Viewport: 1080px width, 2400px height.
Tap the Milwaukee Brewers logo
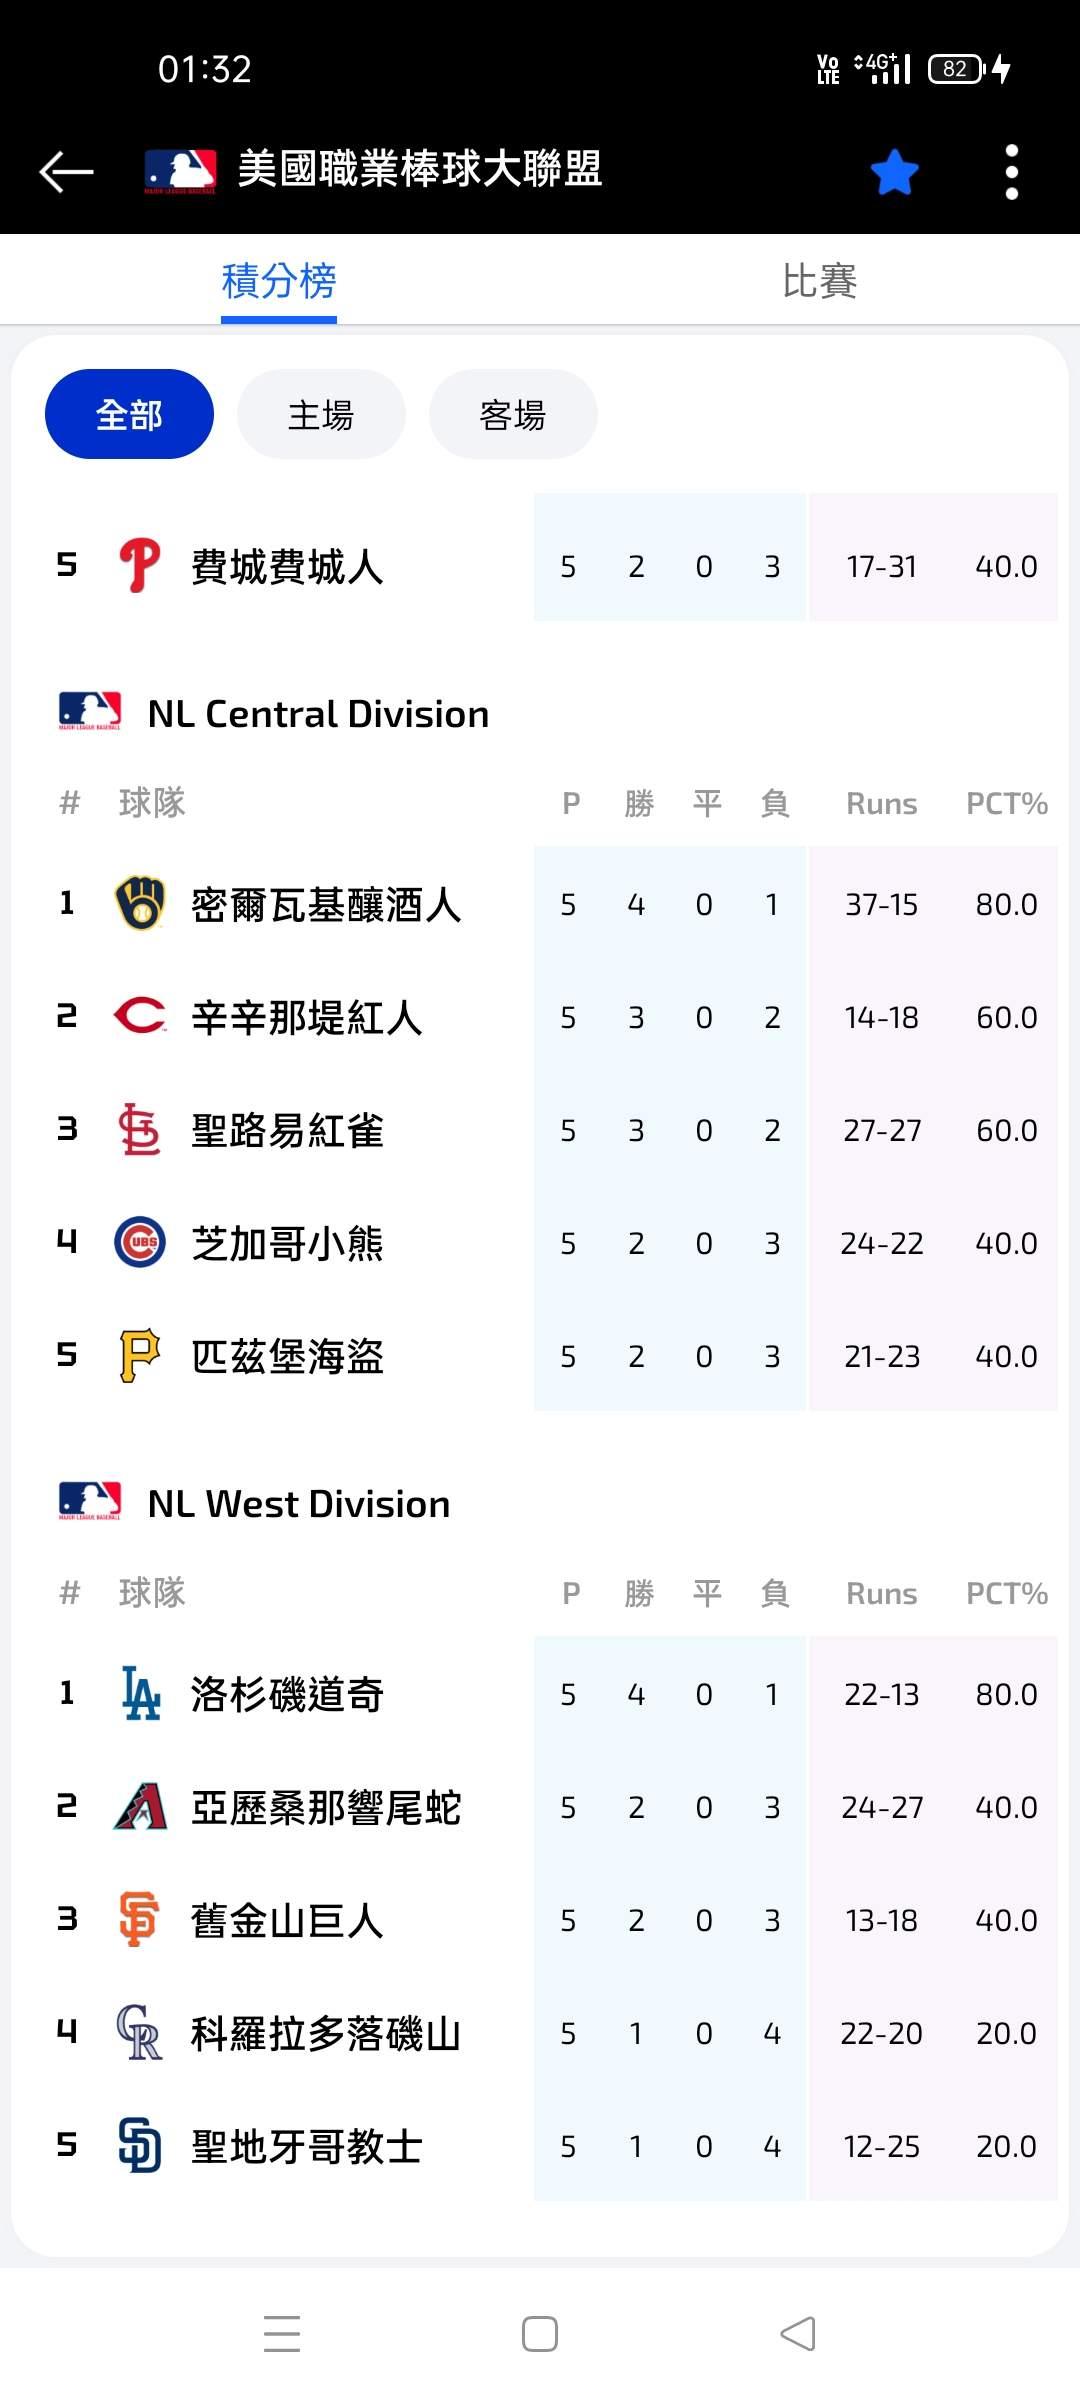tap(140, 904)
